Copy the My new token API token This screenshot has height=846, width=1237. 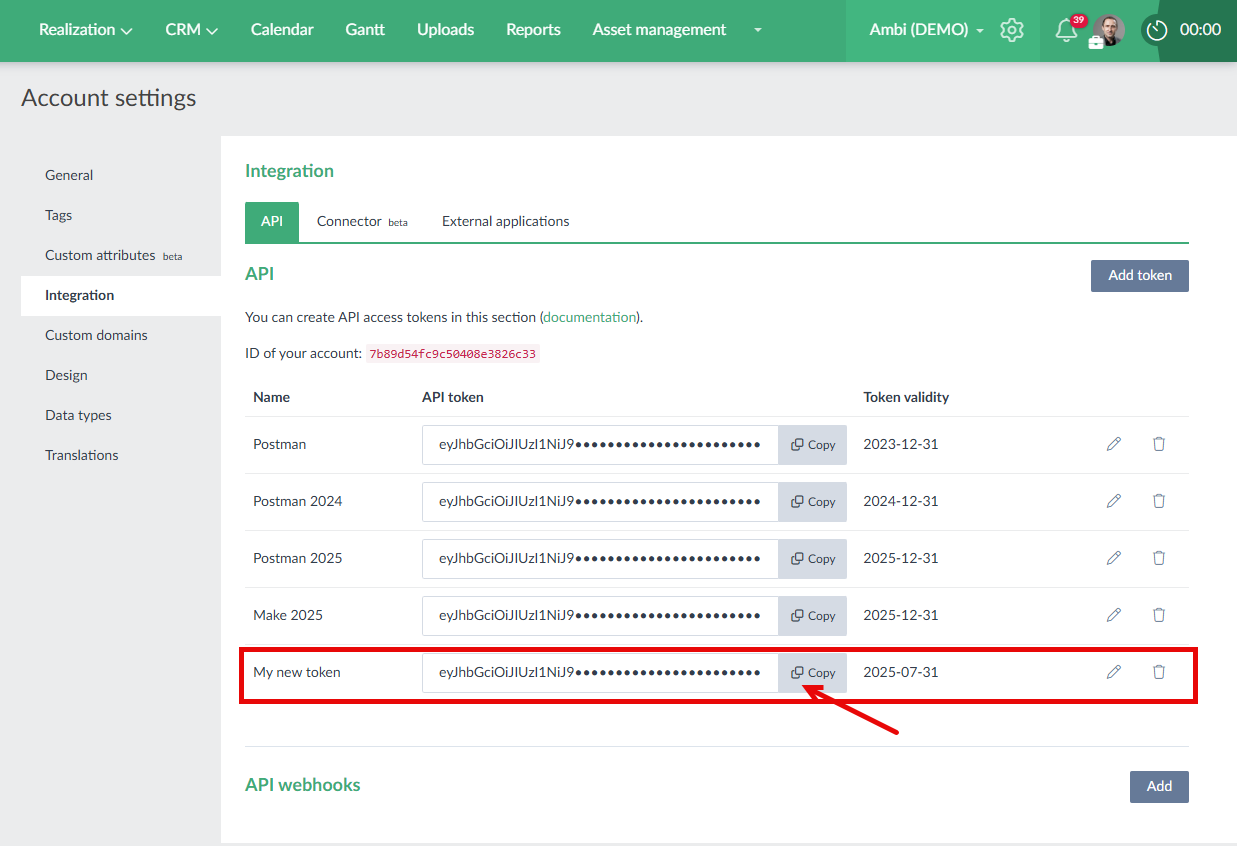click(813, 673)
